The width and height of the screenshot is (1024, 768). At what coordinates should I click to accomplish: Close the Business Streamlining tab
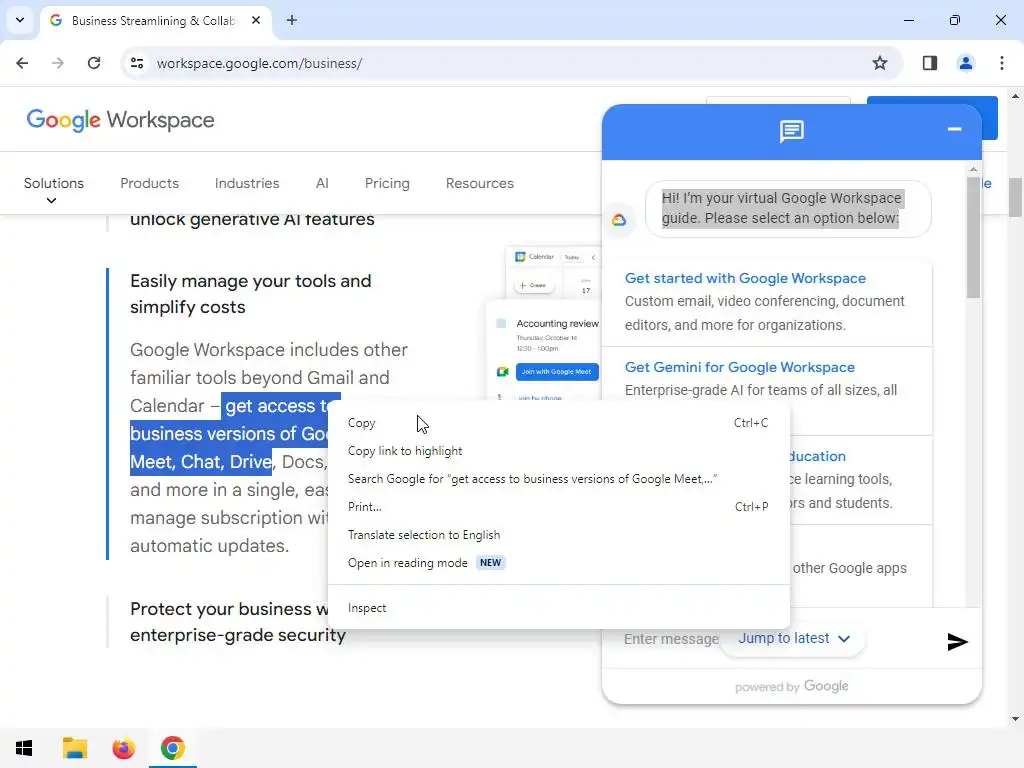pos(256,20)
